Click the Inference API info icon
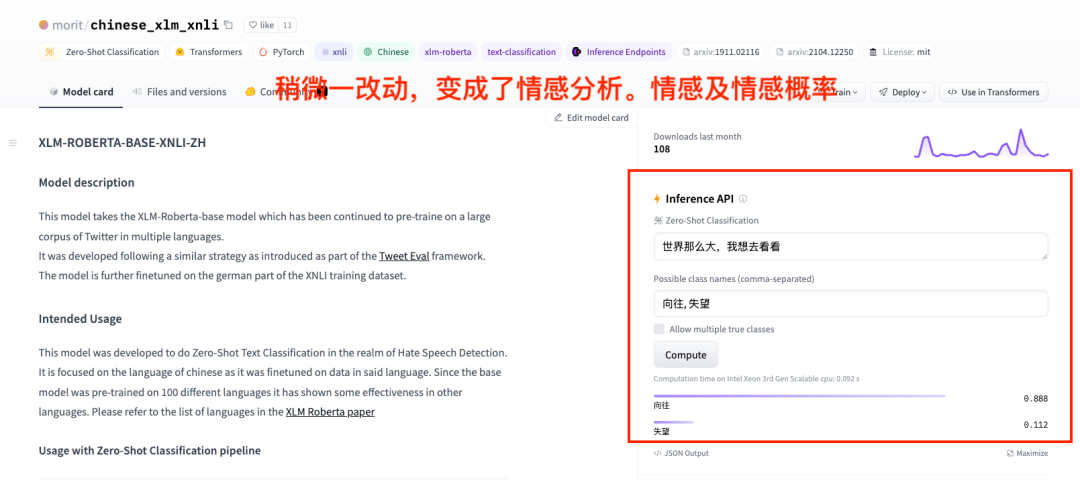Screen dimensions: 1080x480 coord(742,199)
